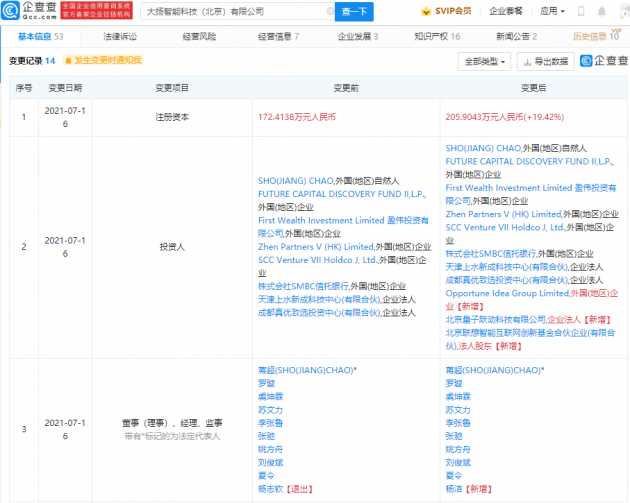The width and height of the screenshot is (630, 503).
Task: Switch to the 知识产权 tab
Action: [437, 37]
